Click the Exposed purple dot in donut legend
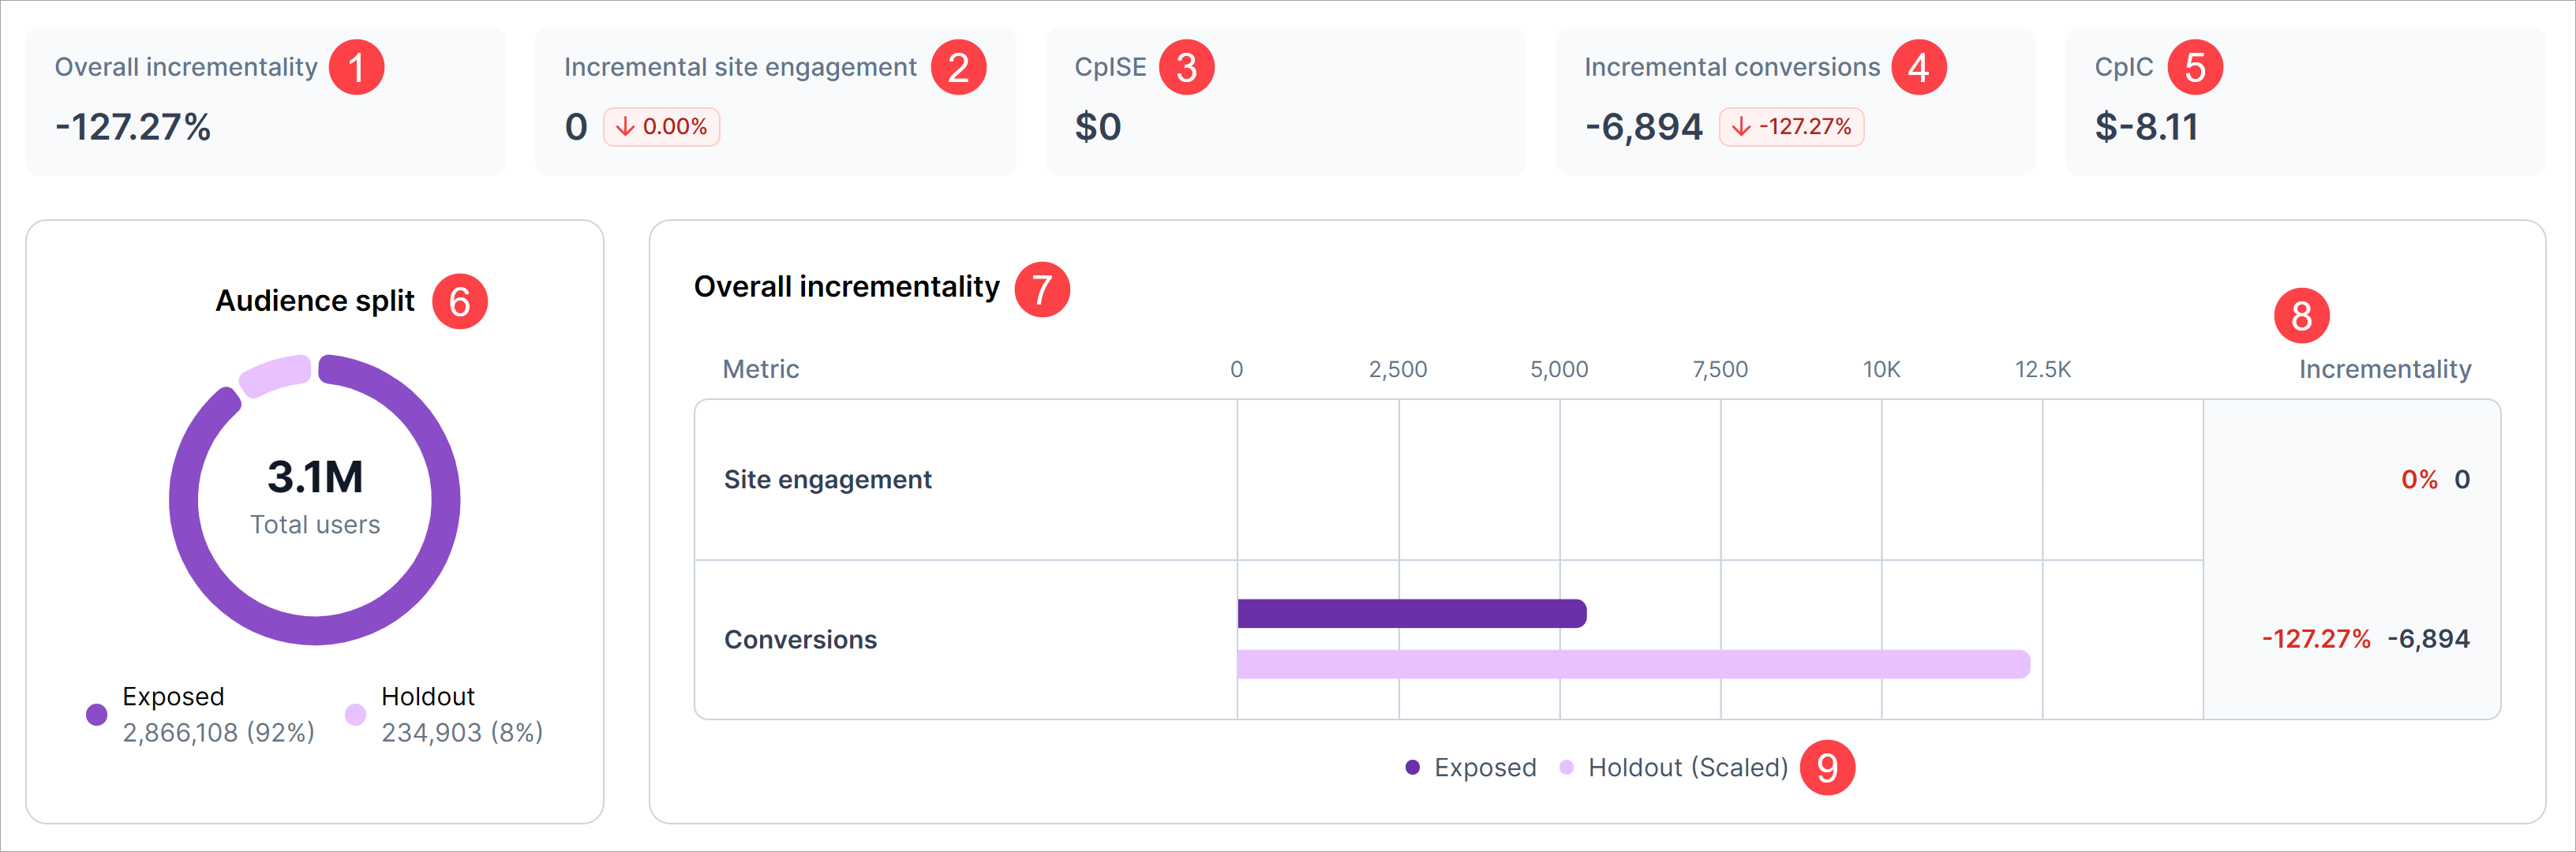Image resolution: width=2576 pixels, height=852 pixels. 97,714
